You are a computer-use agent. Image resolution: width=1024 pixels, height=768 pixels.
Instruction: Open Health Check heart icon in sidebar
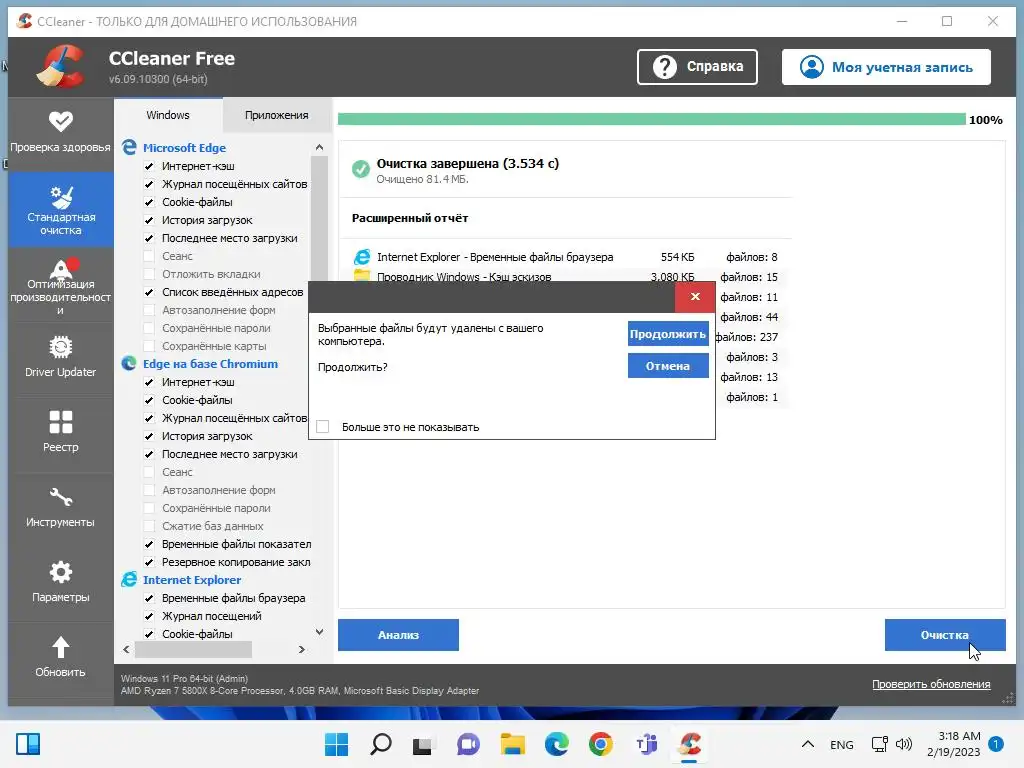[x=61, y=121]
